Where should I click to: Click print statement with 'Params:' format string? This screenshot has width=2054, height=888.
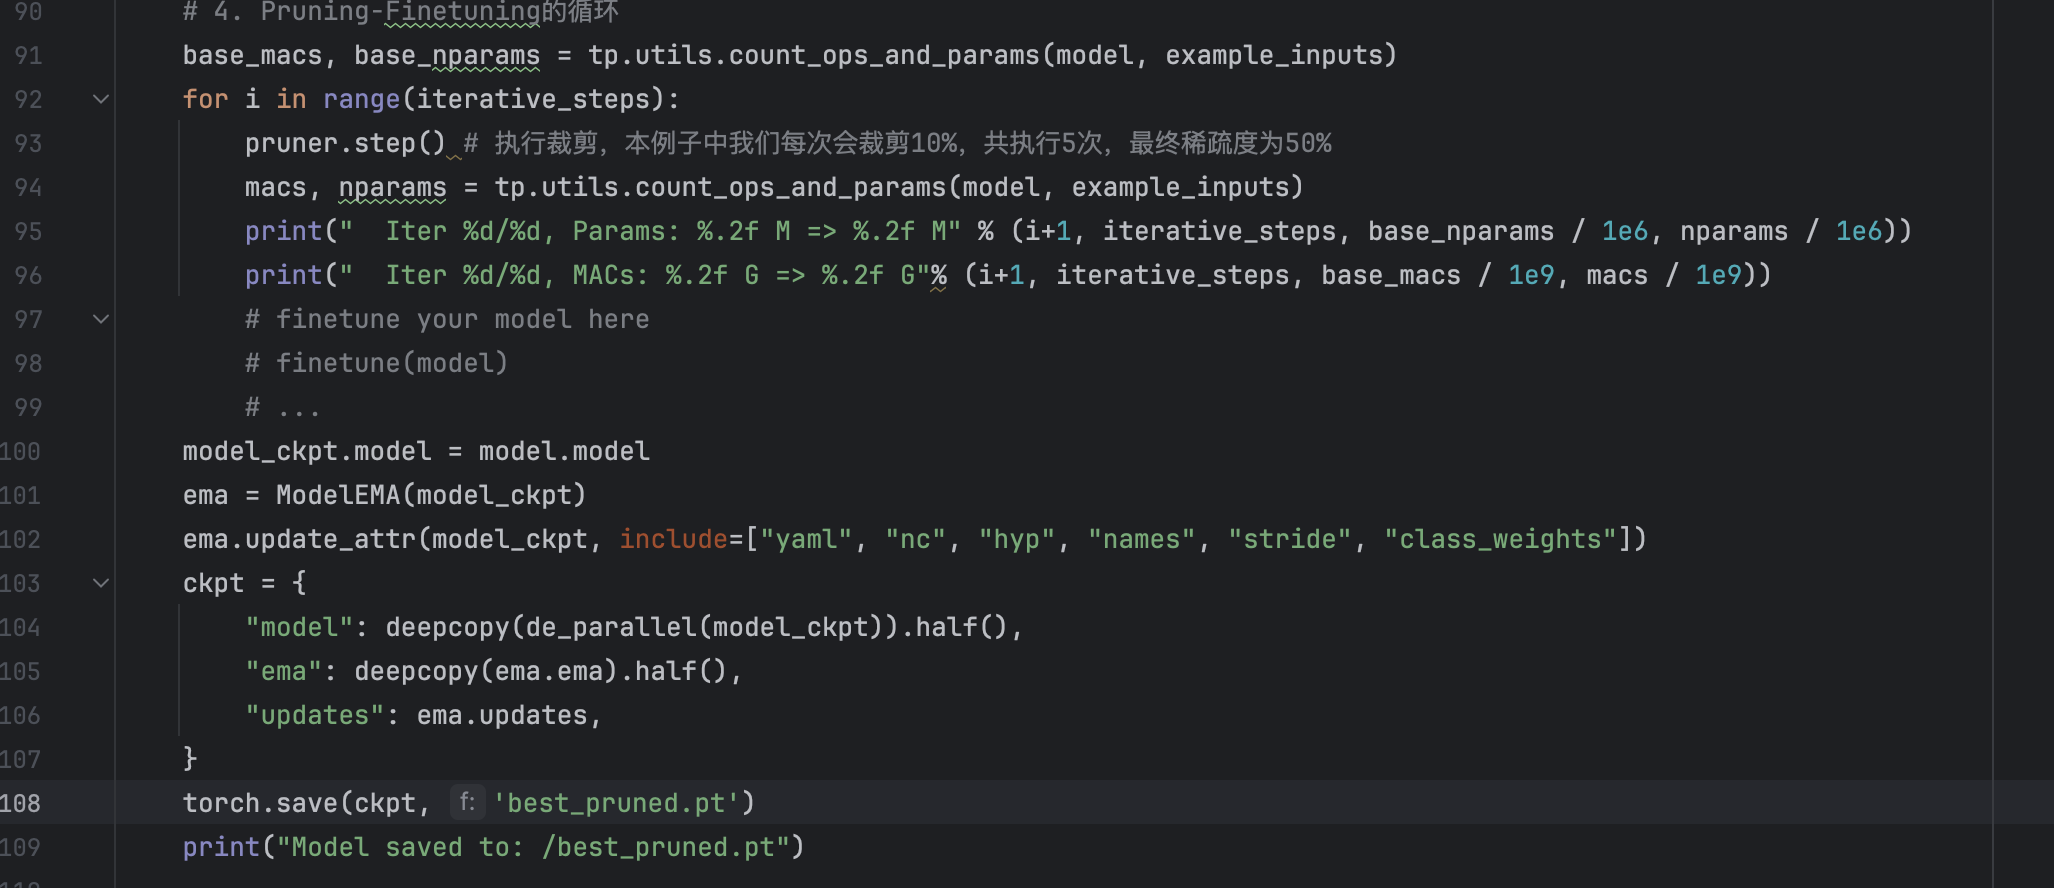(1078, 231)
